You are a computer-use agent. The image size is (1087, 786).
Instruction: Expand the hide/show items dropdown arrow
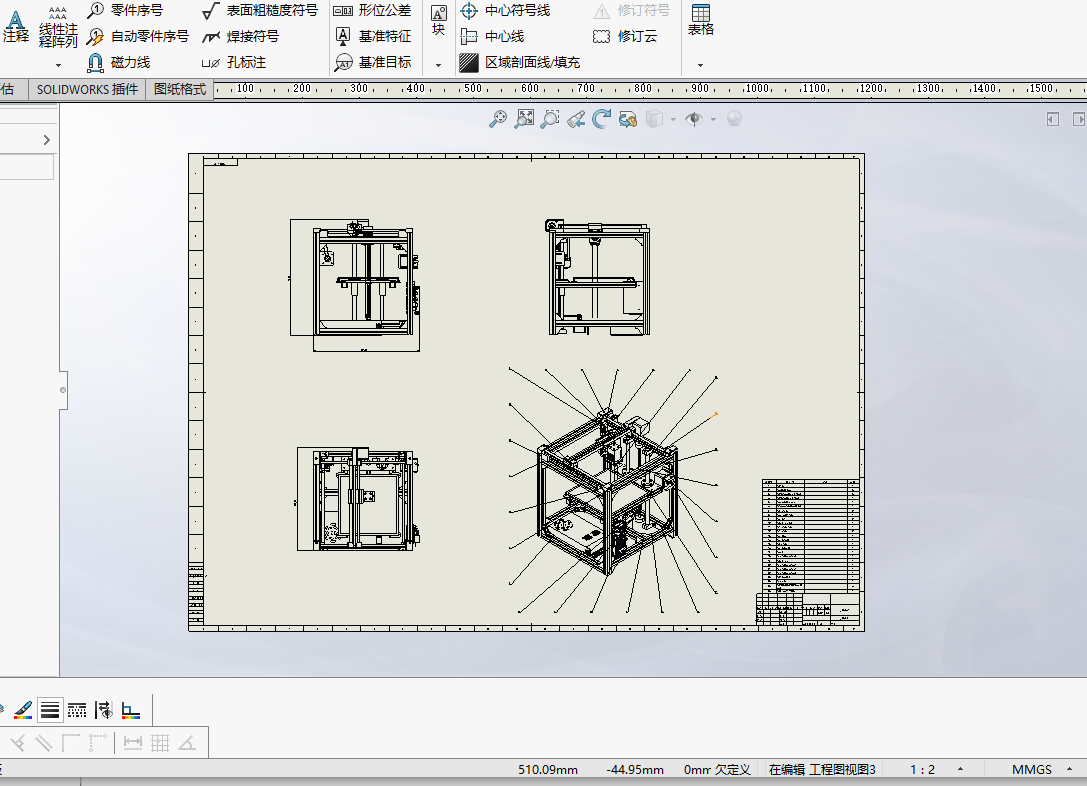[713, 120]
